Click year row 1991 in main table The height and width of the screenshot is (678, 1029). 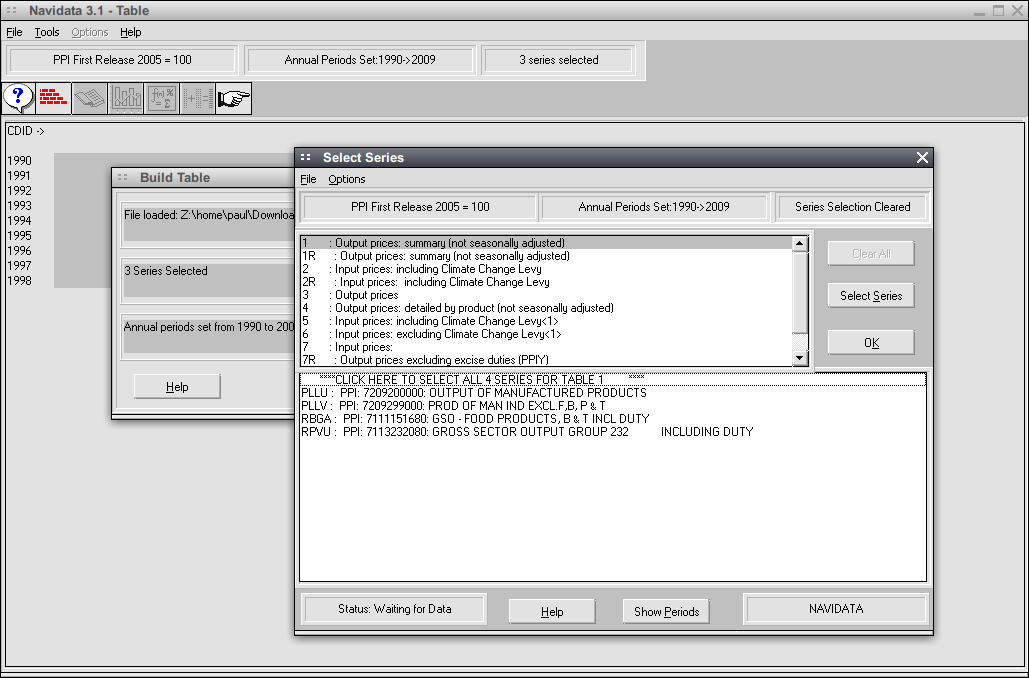click(19, 176)
